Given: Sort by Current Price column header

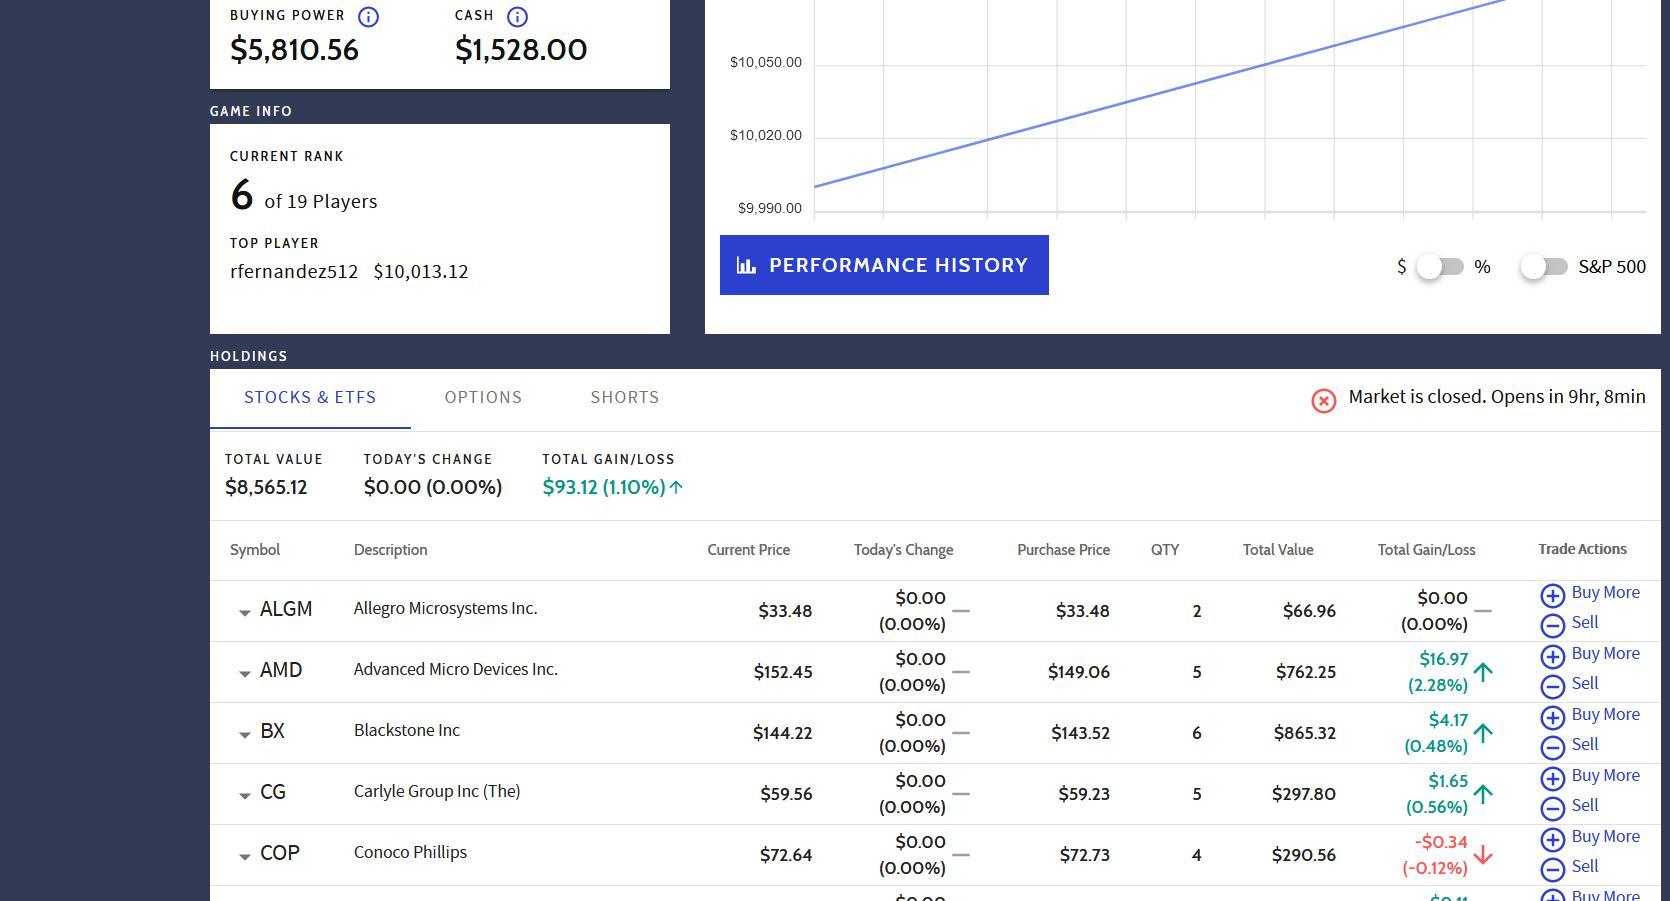Looking at the screenshot, I should tap(749, 550).
